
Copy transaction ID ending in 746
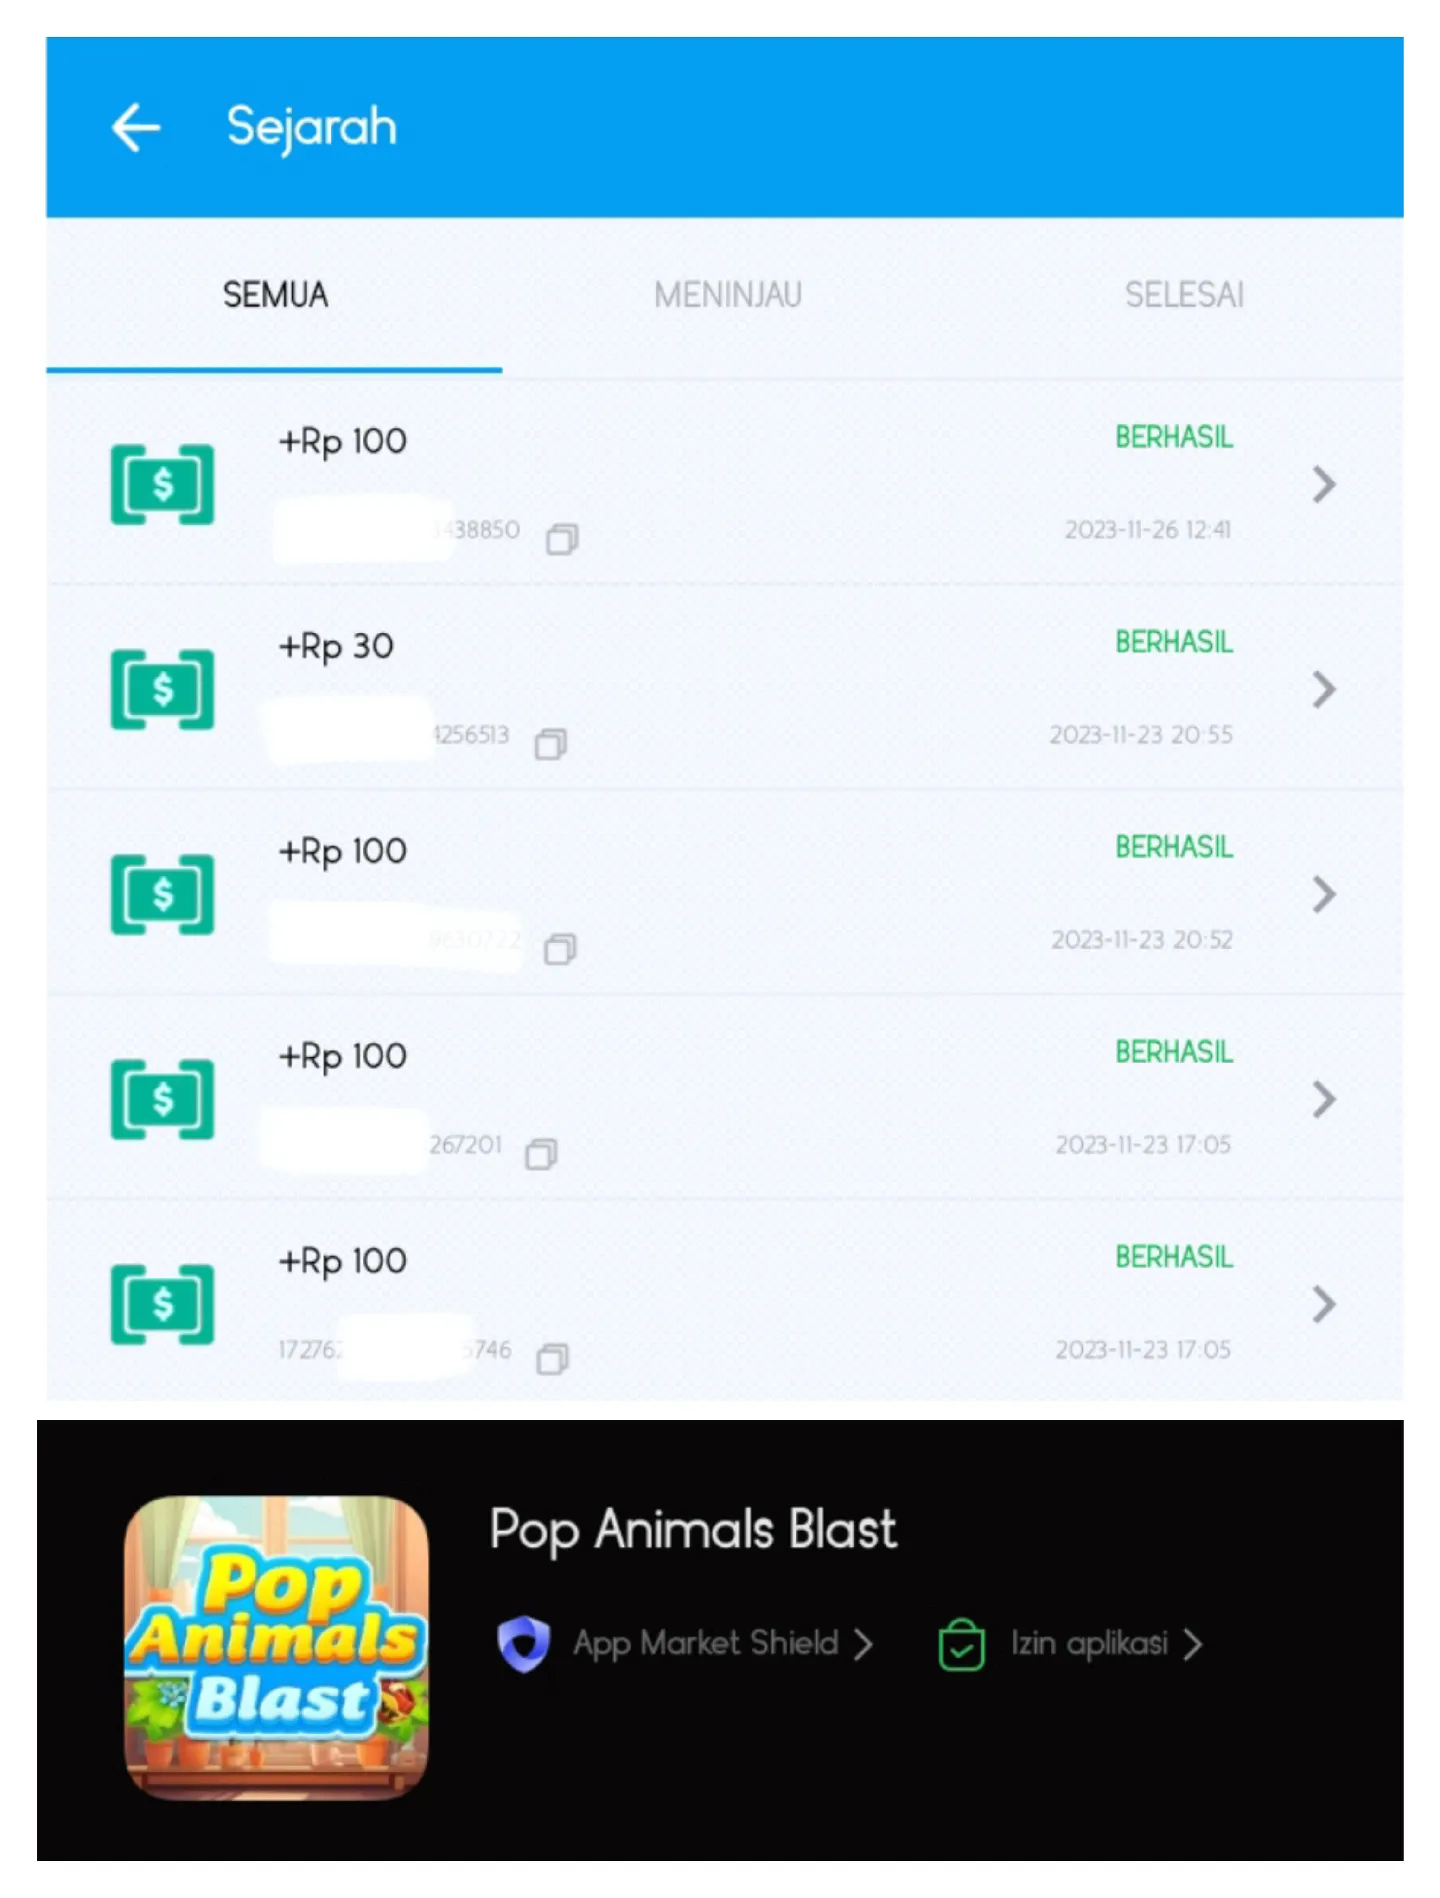coord(553,1359)
